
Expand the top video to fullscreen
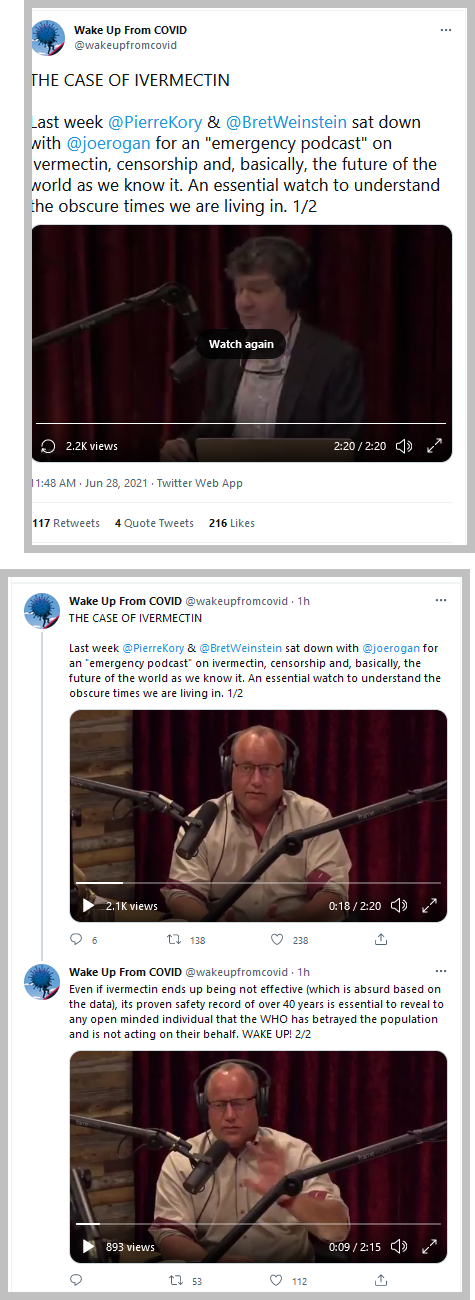coord(434,446)
